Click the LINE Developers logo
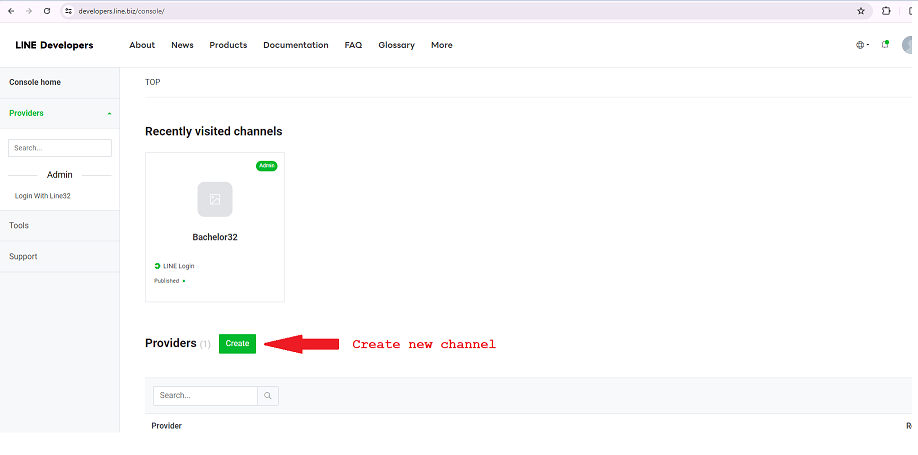The image size is (918, 455). click(54, 45)
